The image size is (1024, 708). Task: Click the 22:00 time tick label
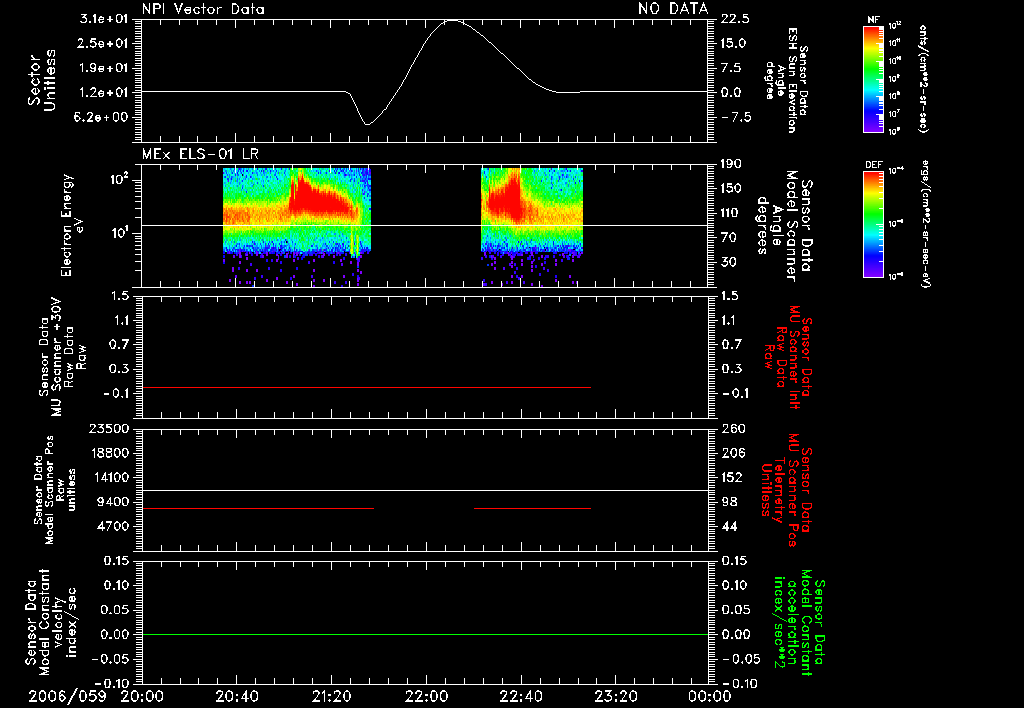tap(426, 696)
